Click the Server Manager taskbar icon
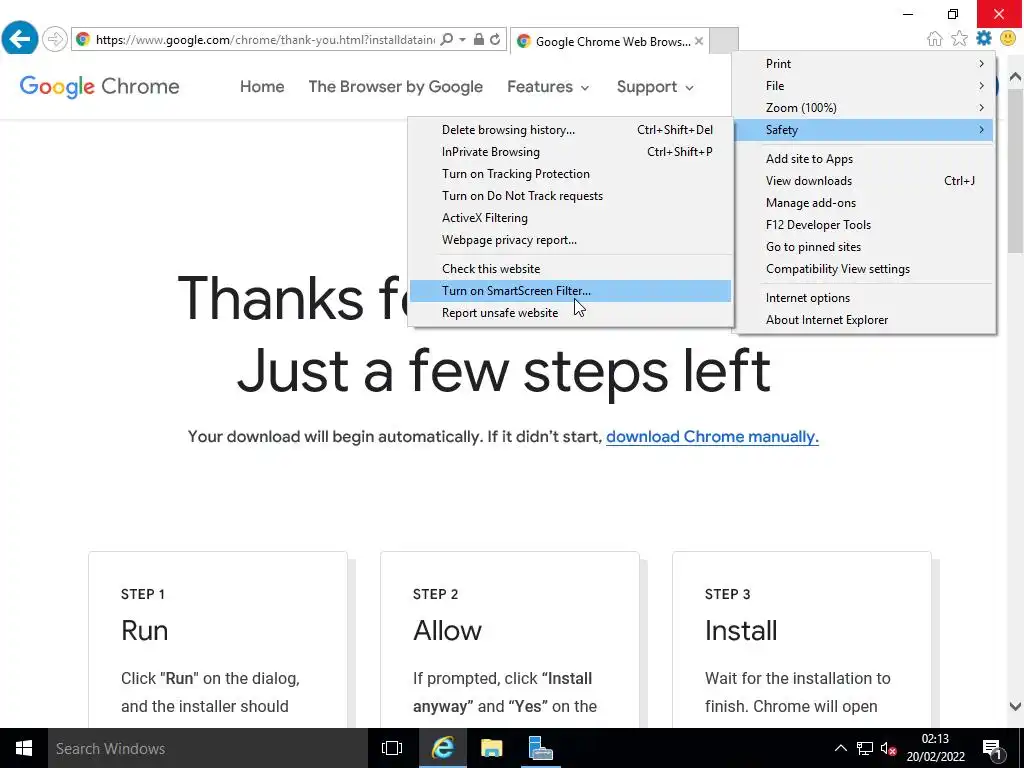This screenshot has height=768, width=1024. (540, 748)
